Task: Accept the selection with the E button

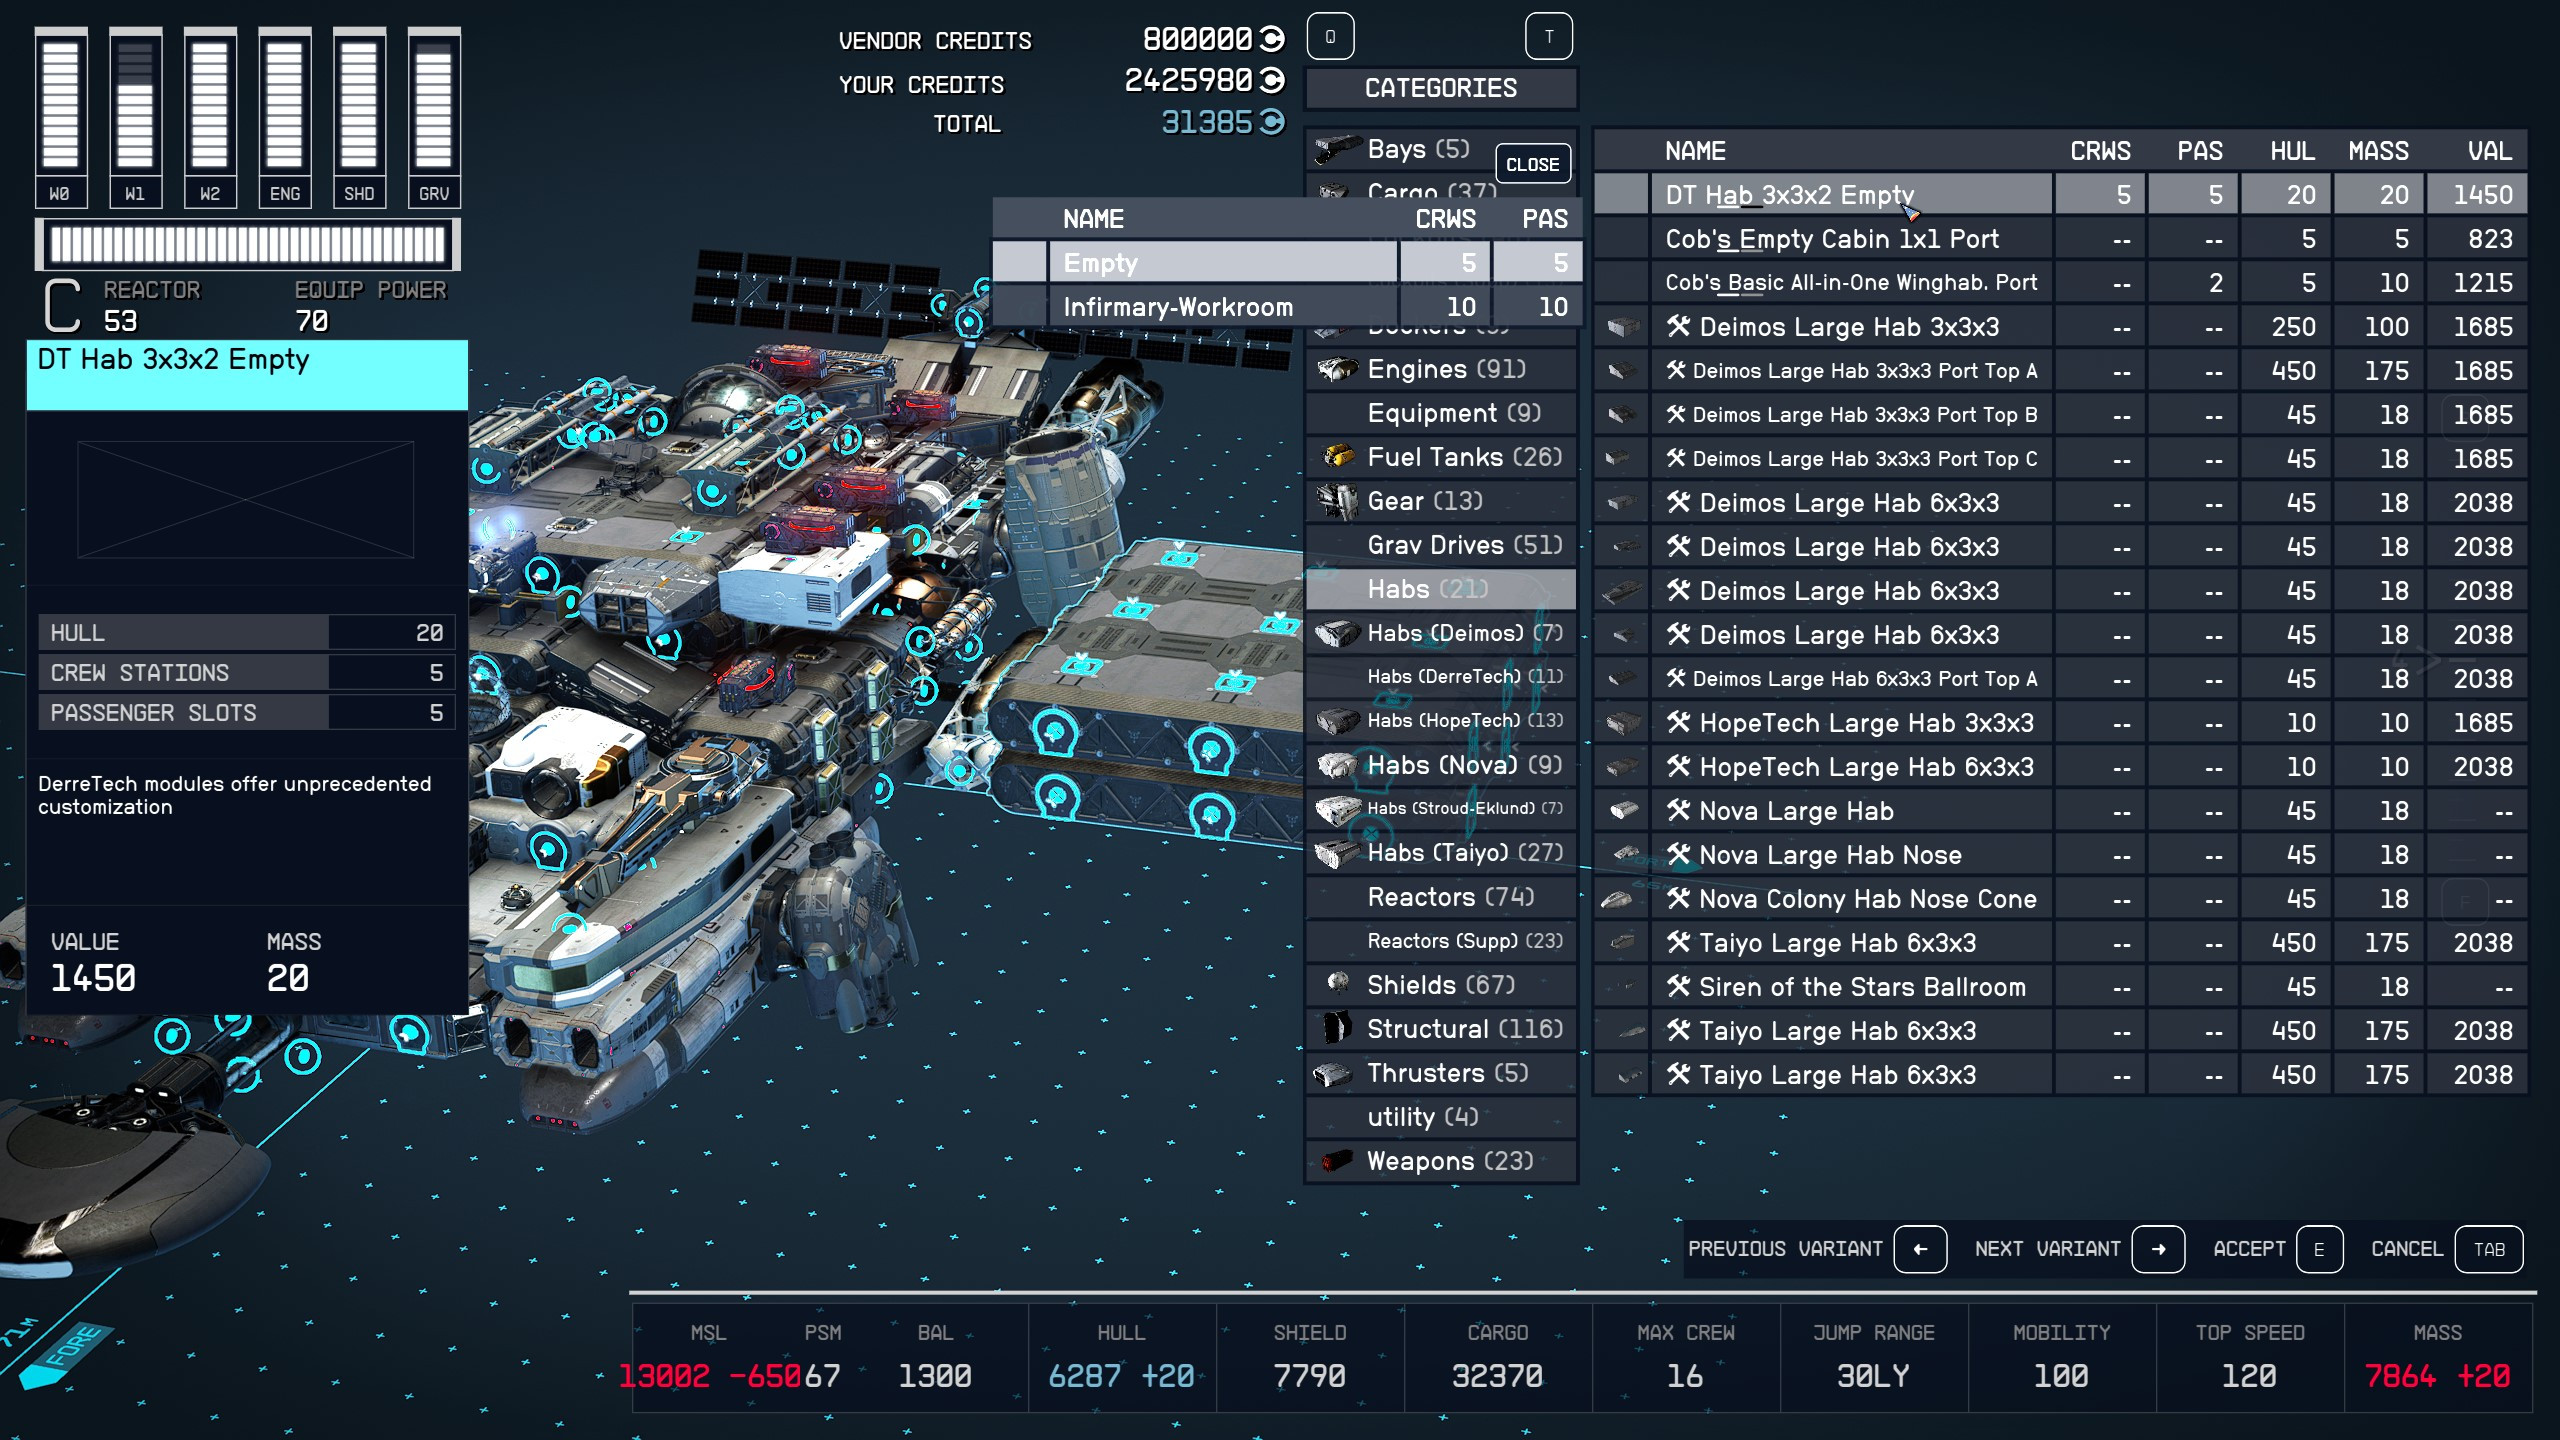Action: click(x=2318, y=1249)
